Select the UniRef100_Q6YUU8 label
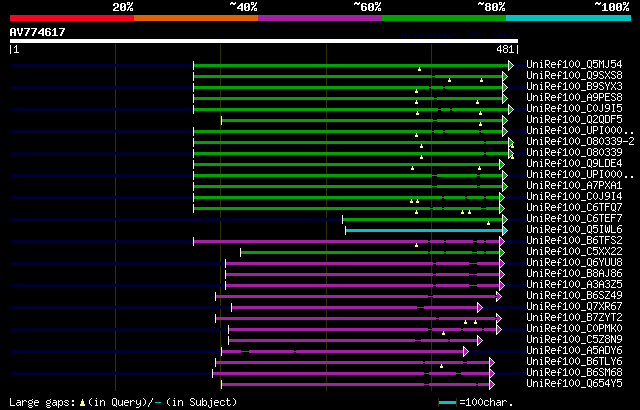 [574, 263]
